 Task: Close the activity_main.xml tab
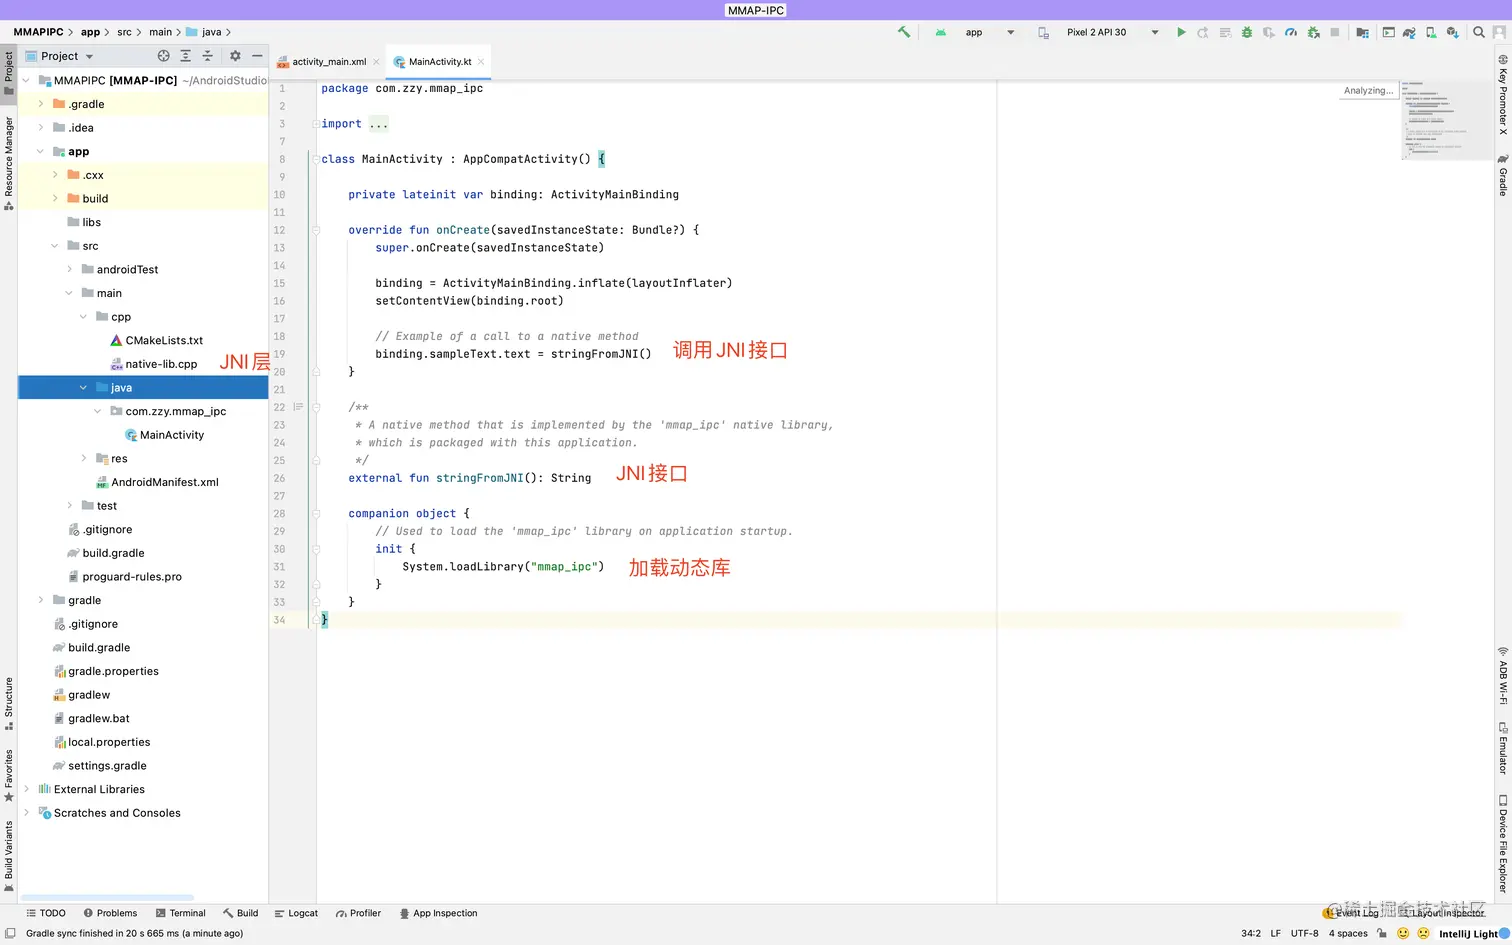(x=376, y=62)
